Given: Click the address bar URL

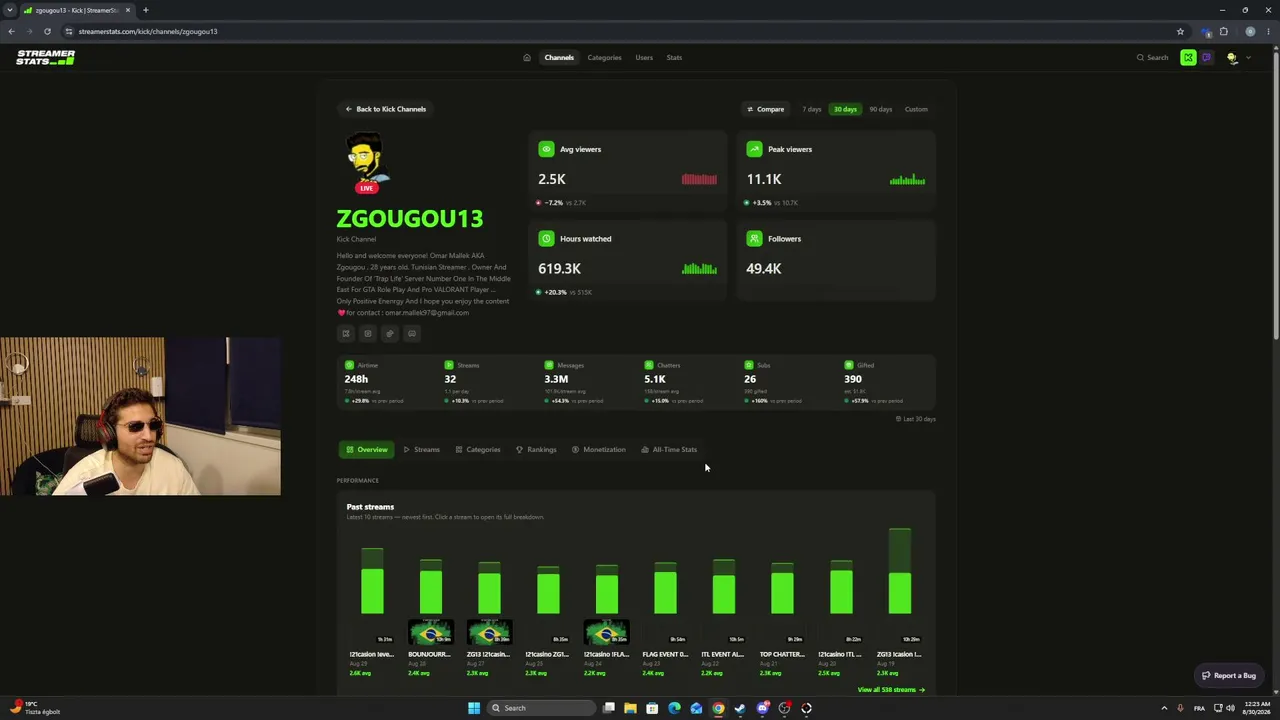Looking at the screenshot, I should (x=148, y=31).
